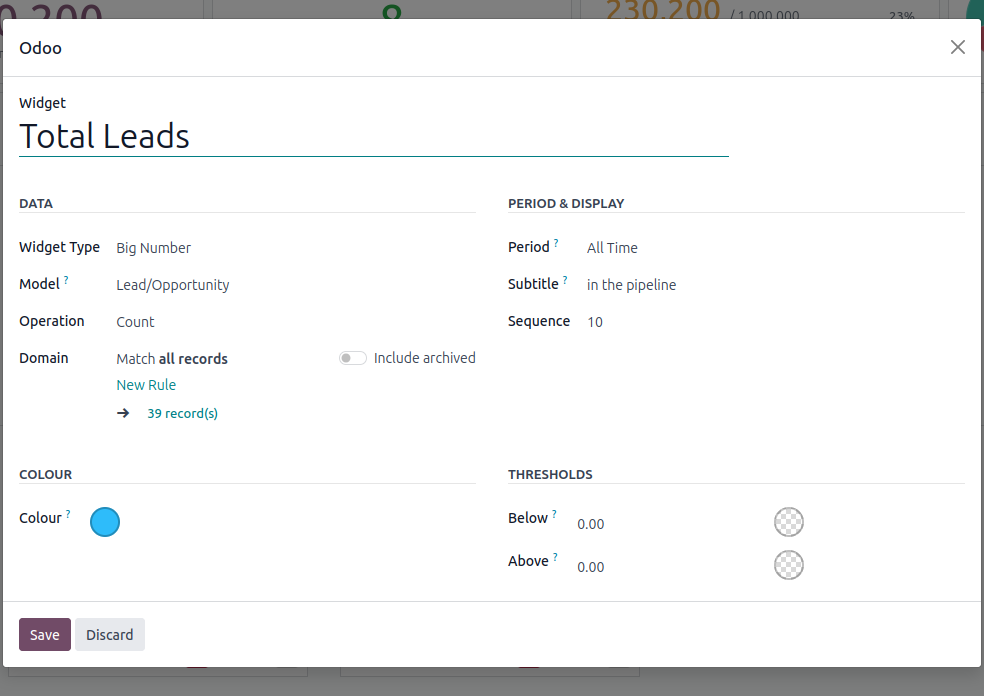Screen dimensions: 984x696
Task: Show the help tooltip icon next to Period
Action: [555, 243]
